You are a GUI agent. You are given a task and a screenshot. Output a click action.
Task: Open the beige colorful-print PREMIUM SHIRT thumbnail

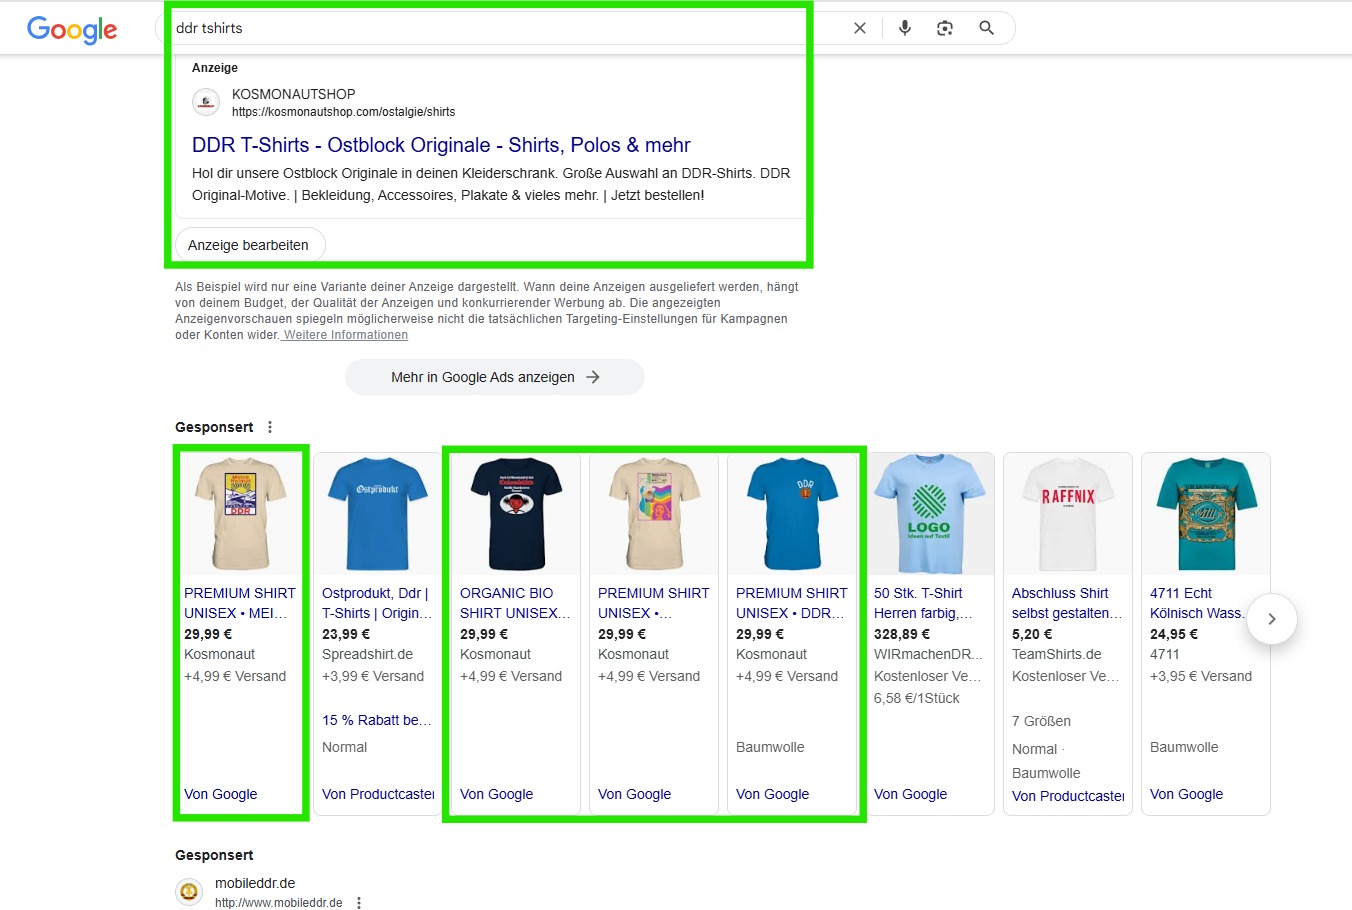654,514
